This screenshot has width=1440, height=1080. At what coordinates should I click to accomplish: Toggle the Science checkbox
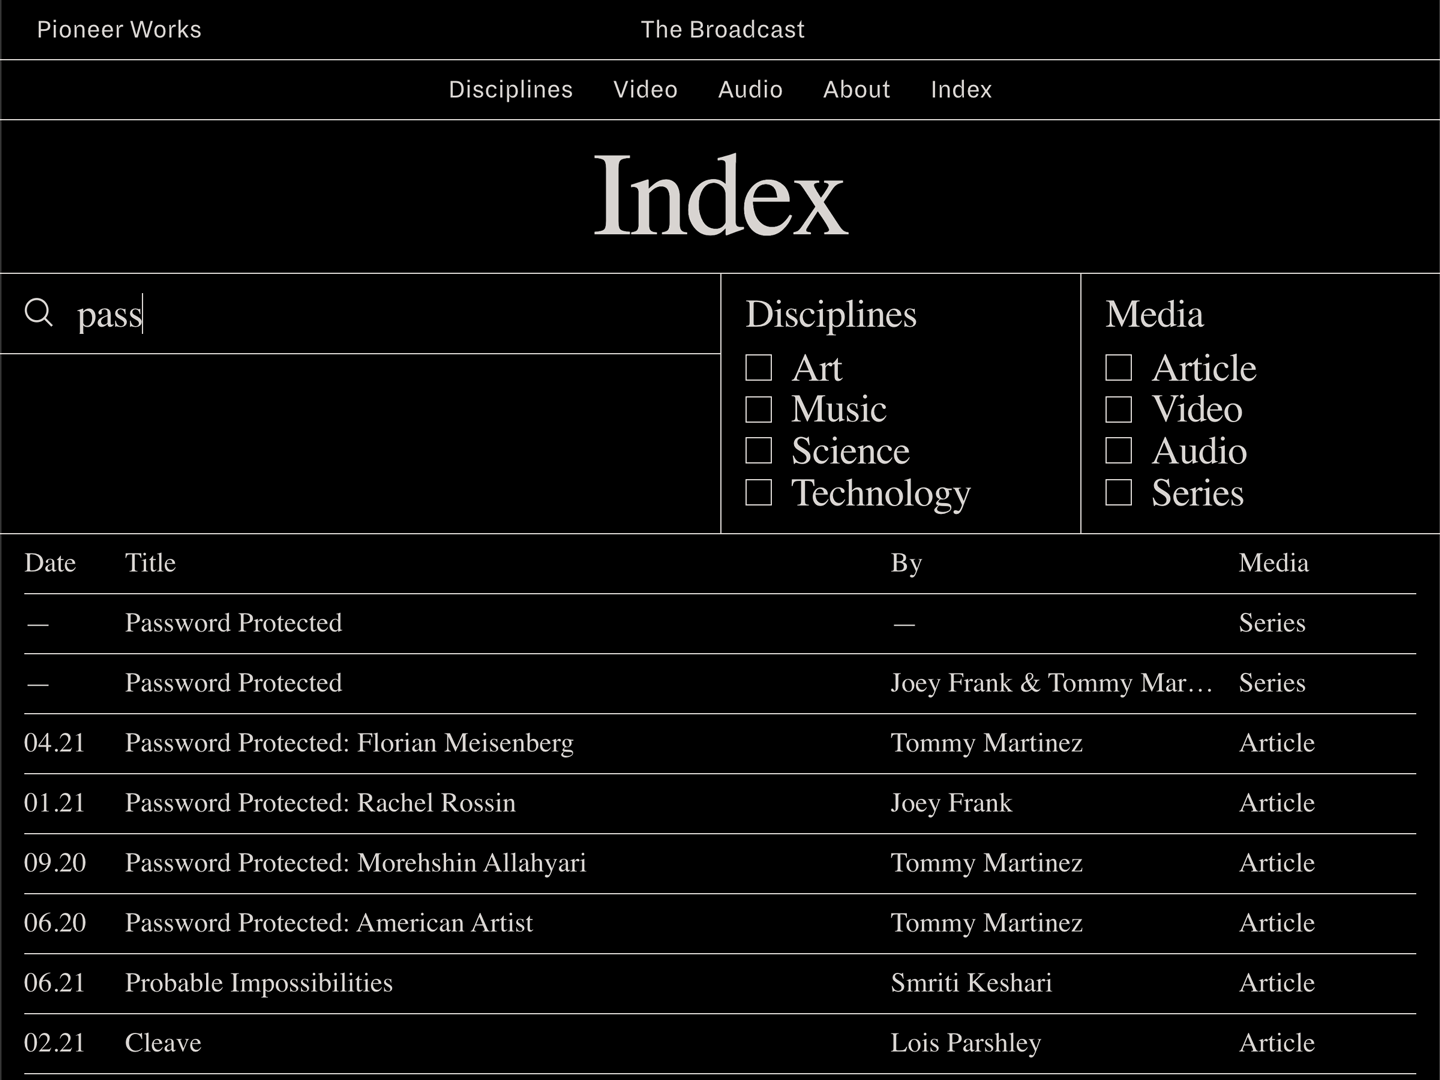pos(759,451)
